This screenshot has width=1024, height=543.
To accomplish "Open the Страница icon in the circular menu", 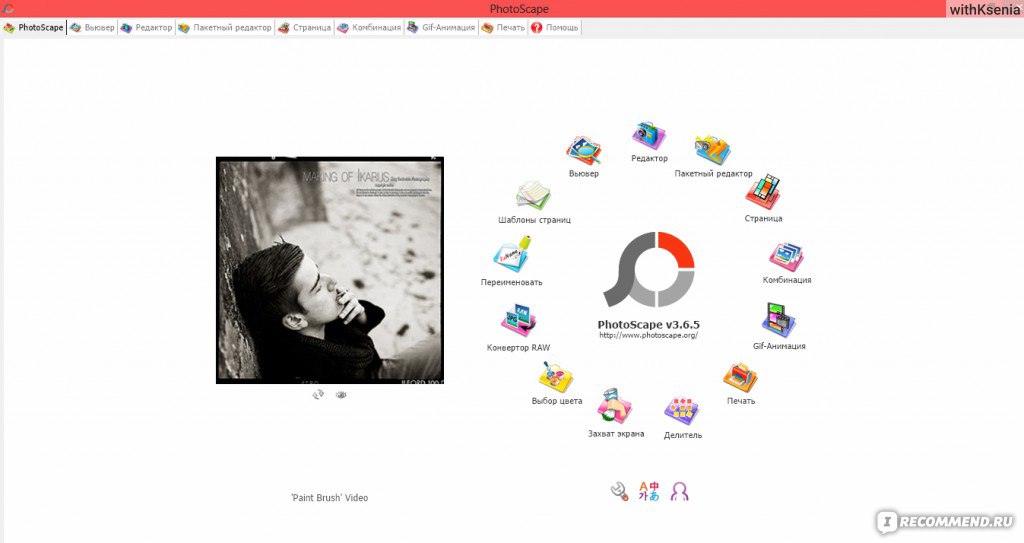I will (763, 192).
